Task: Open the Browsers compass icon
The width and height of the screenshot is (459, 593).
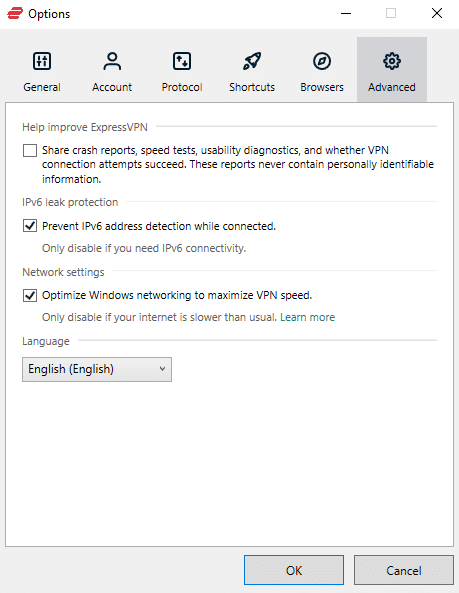Action: point(322,61)
